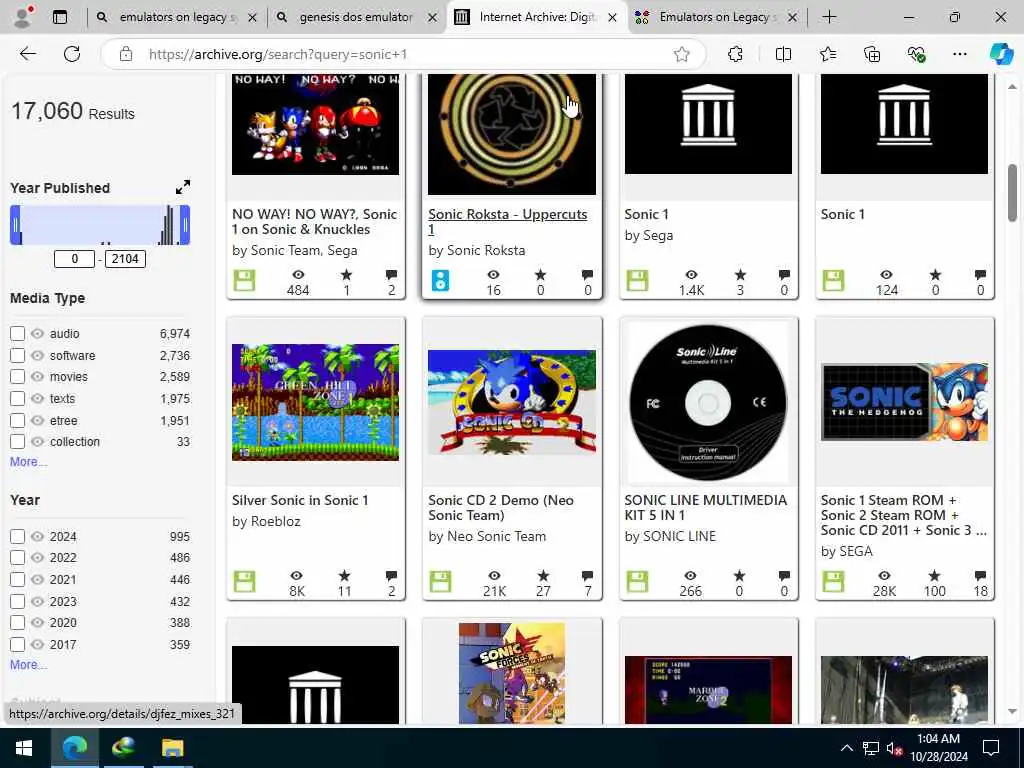
Task: Open a new tab with plus button
Action: coord(829,17)
